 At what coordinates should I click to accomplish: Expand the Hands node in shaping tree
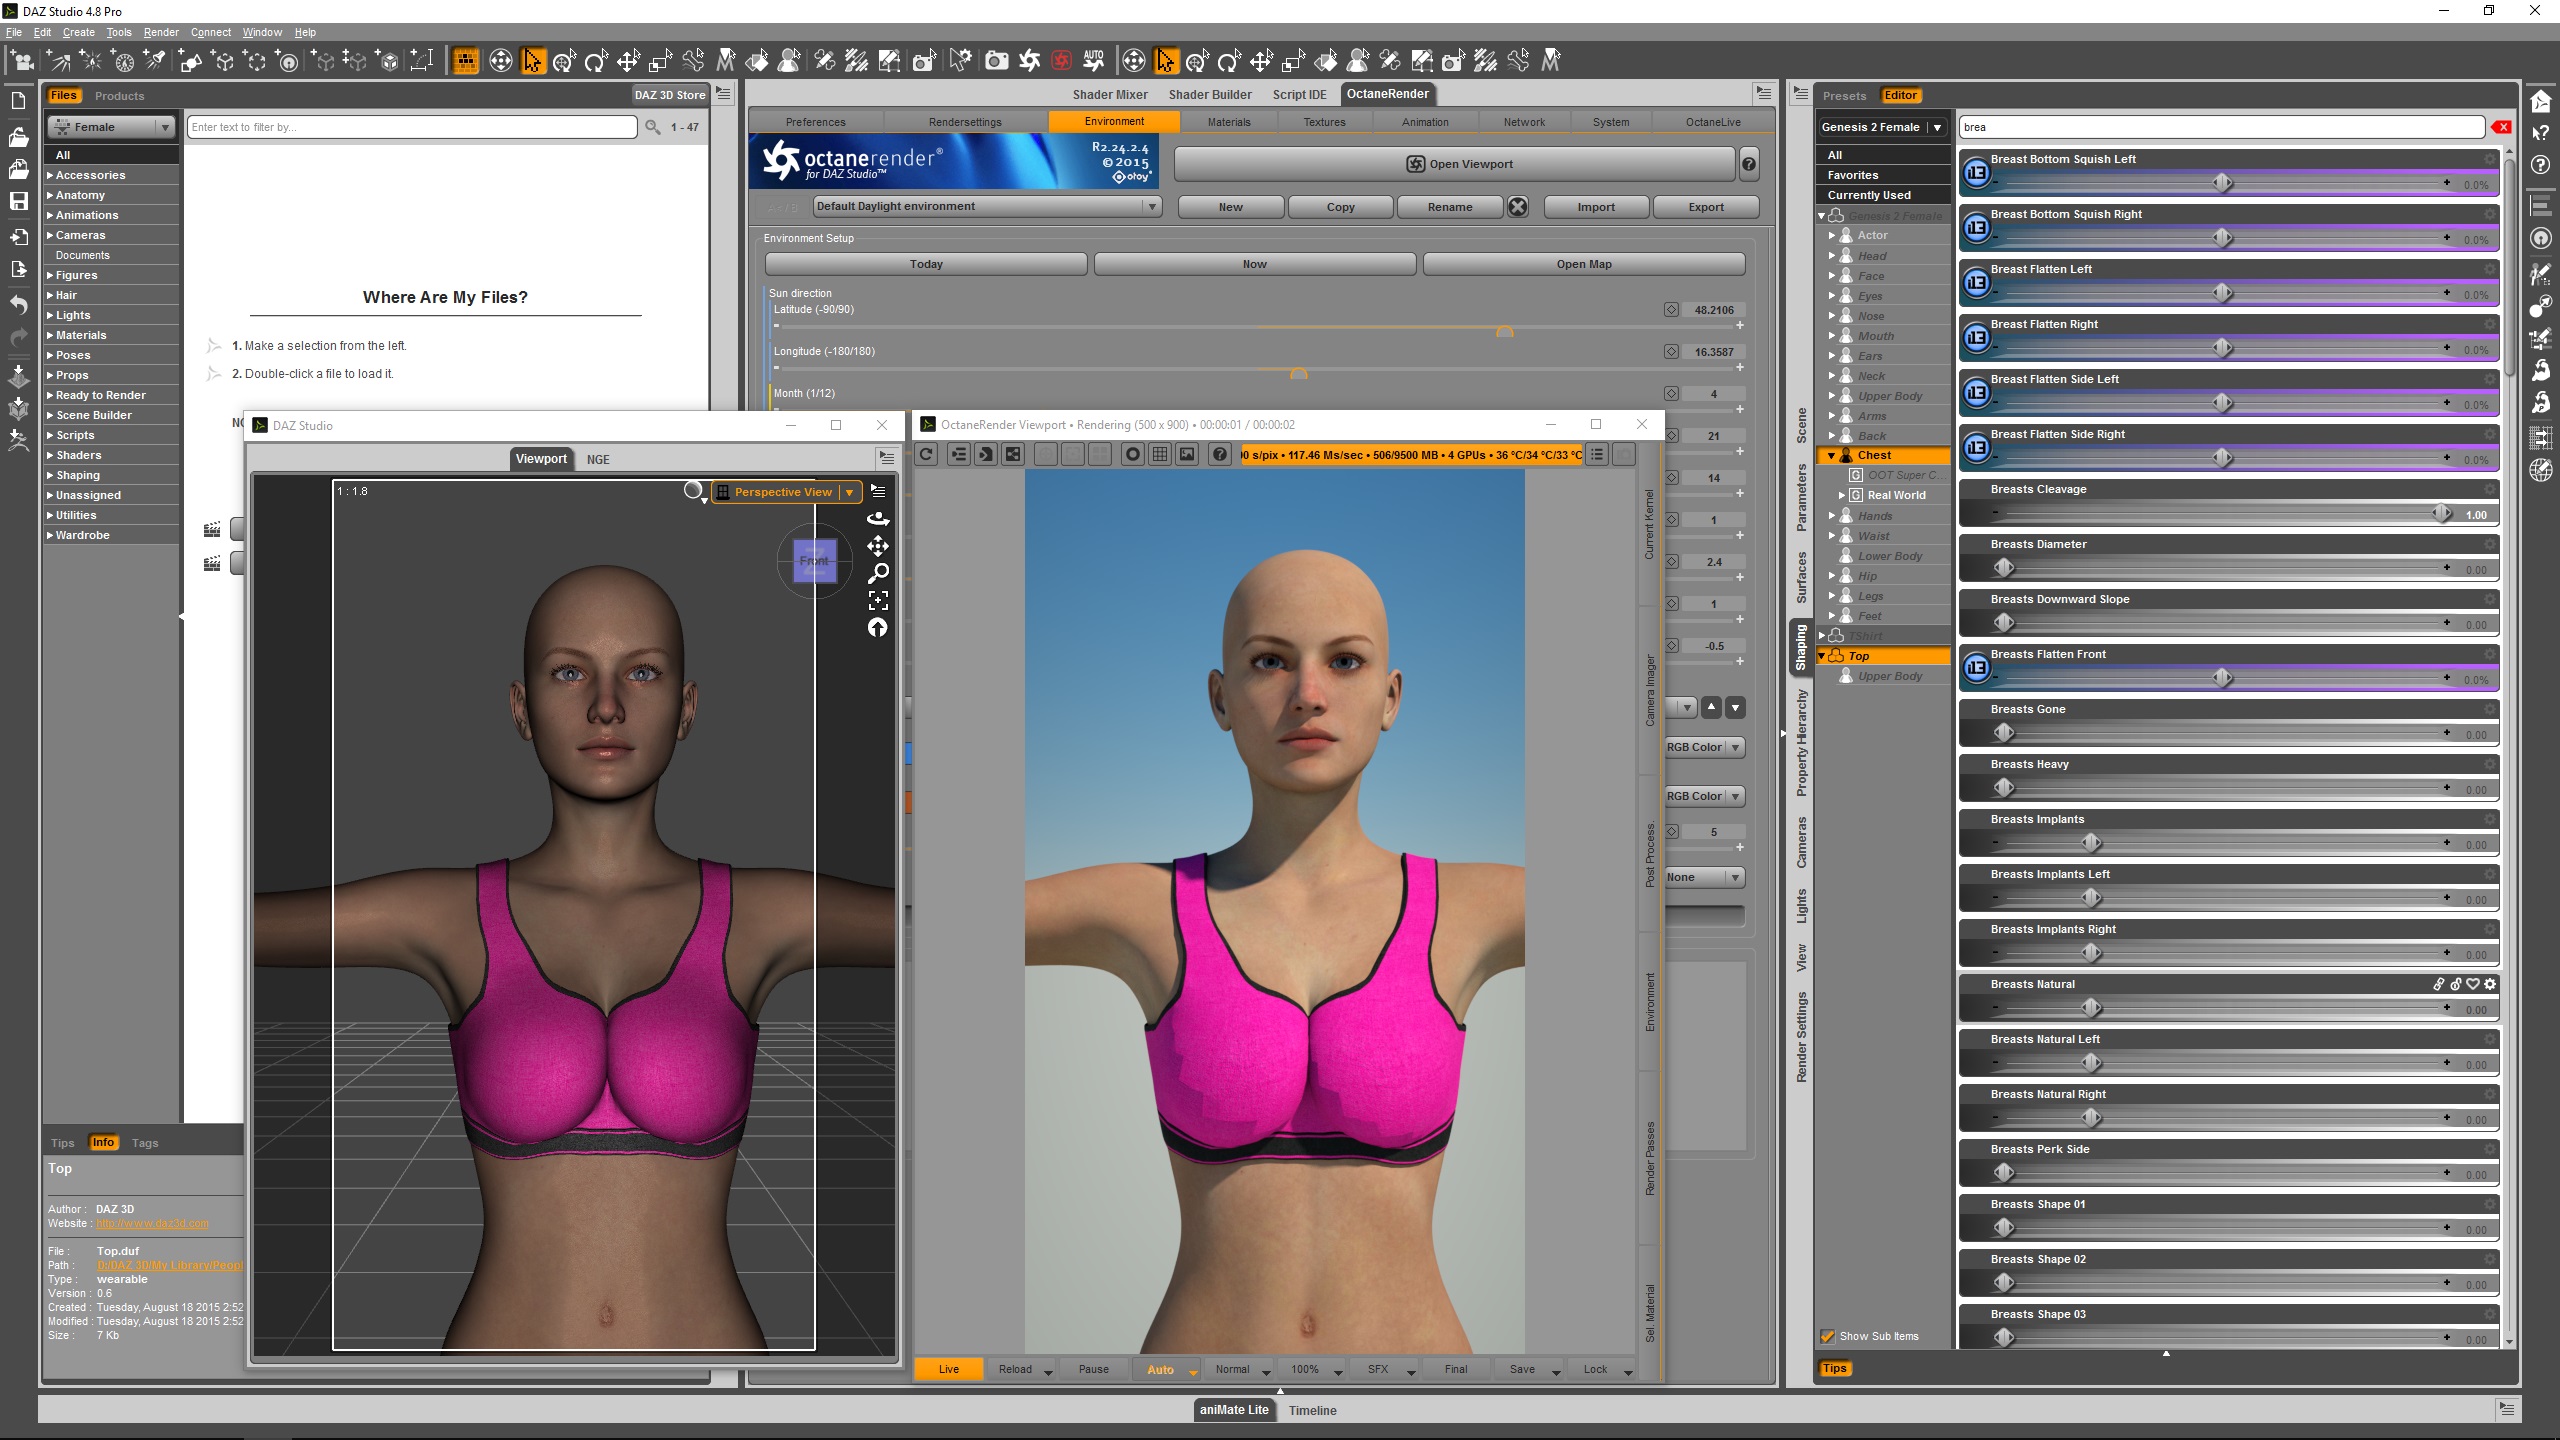coord(1832,516)
